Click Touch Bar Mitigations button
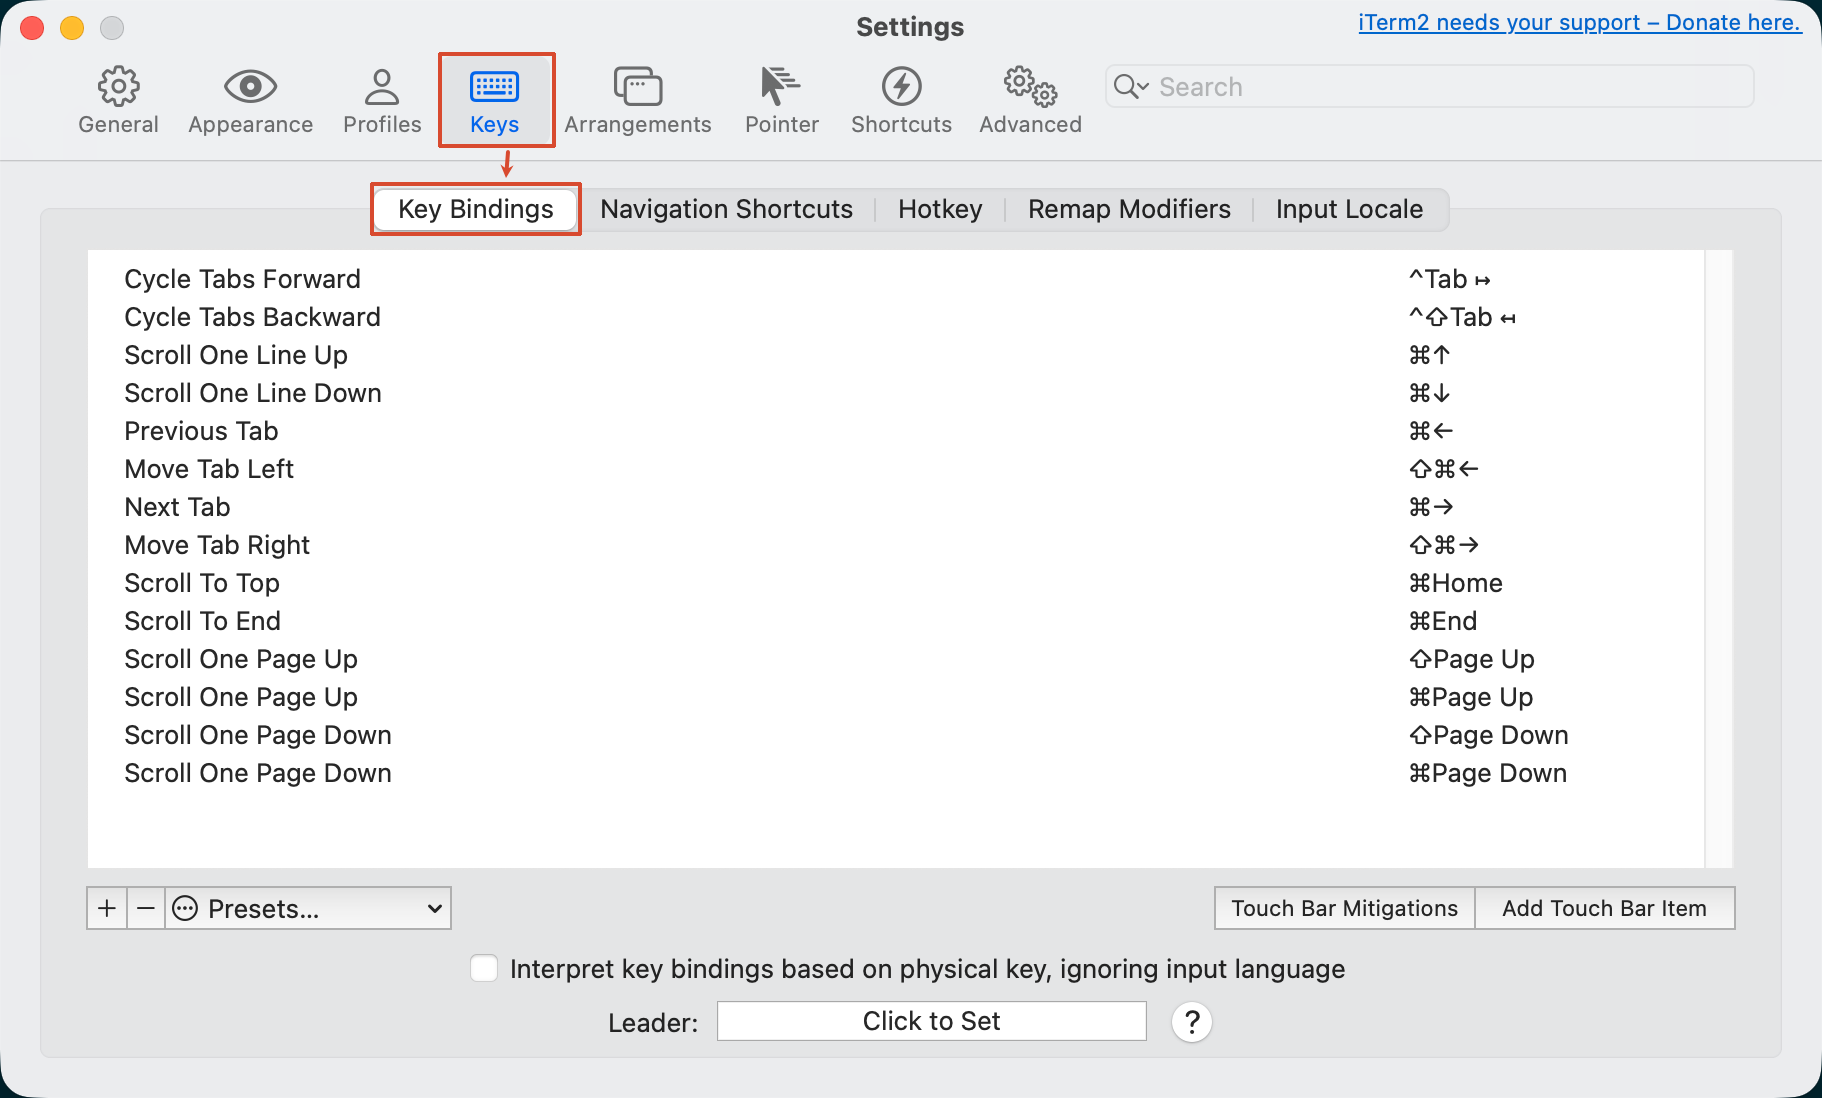Image resolution: width=1822 pixels, height=1098 pixels. pos(1344,908)
